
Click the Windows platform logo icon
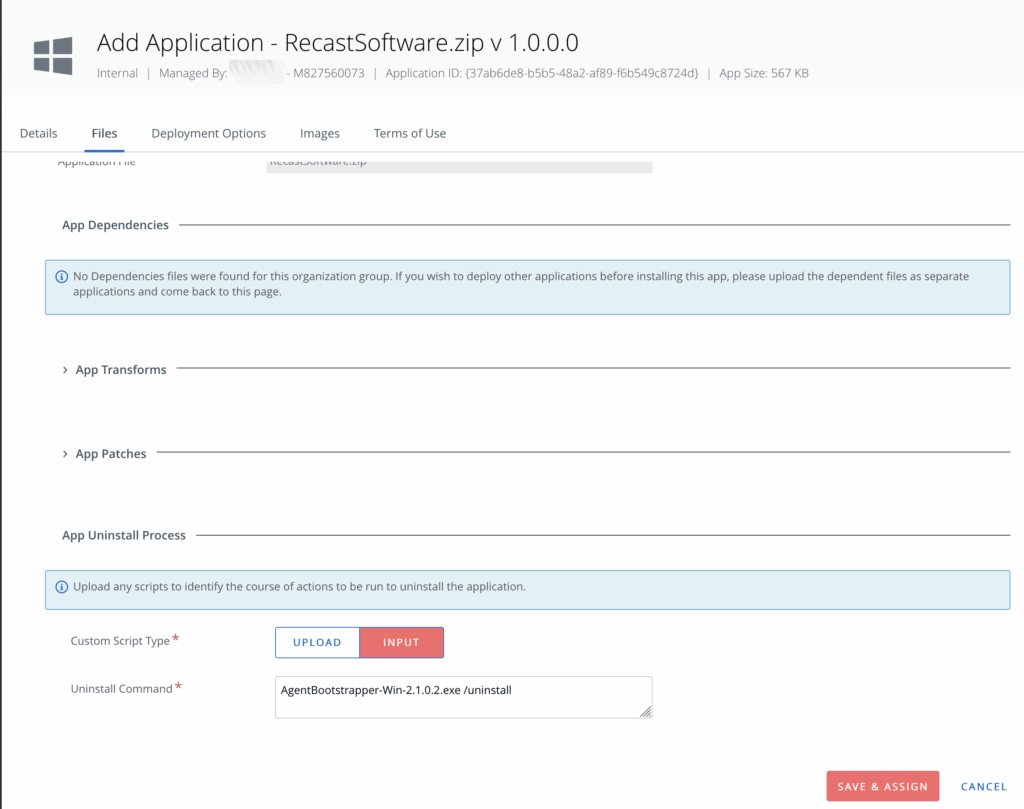[x=53, y=55]
